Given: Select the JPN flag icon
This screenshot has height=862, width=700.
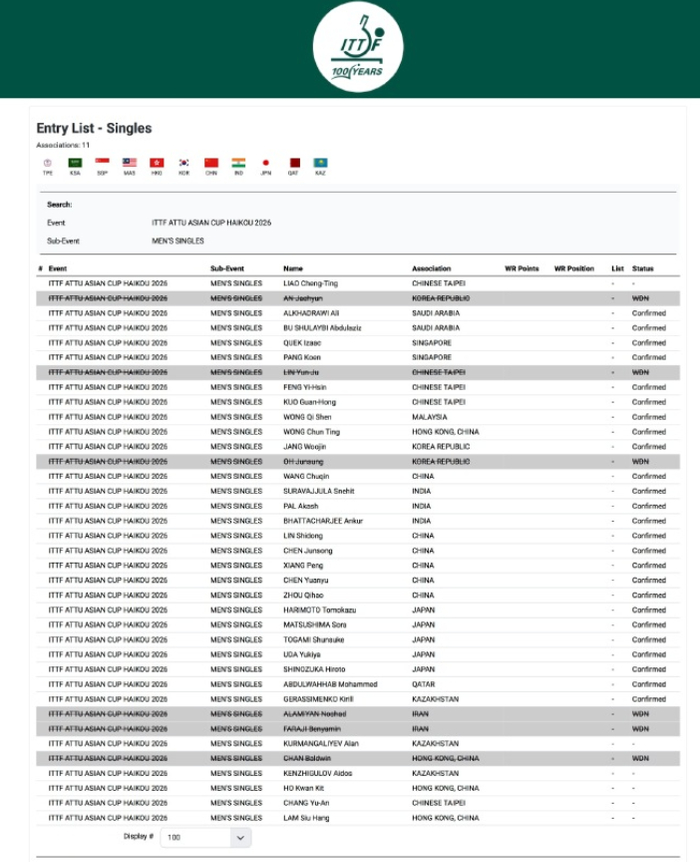Looking at the screenshot, I should 266,163.
